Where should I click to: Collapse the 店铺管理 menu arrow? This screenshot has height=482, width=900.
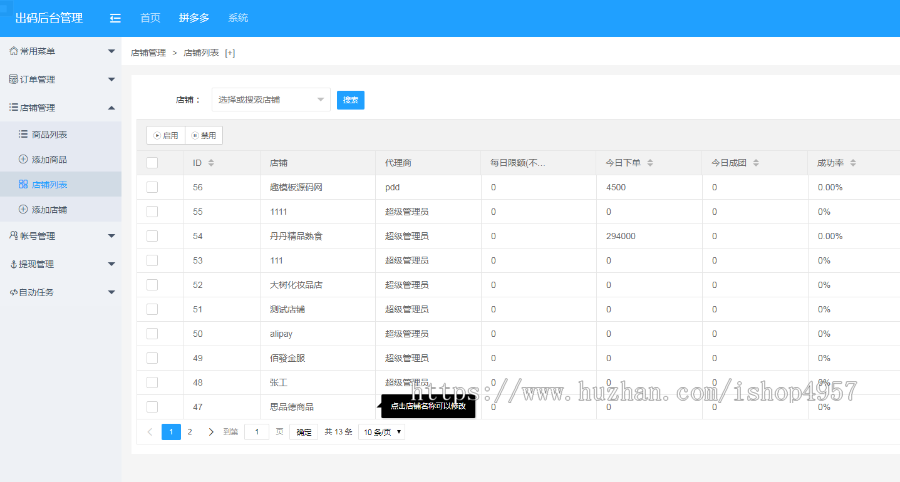(111, 107)
